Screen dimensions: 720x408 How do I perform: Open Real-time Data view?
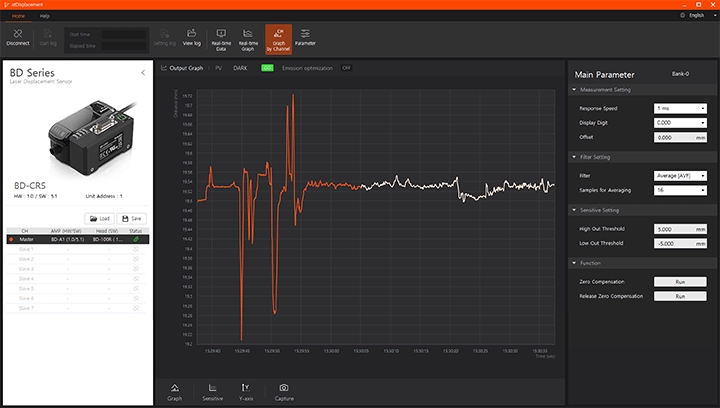point(221,37)
